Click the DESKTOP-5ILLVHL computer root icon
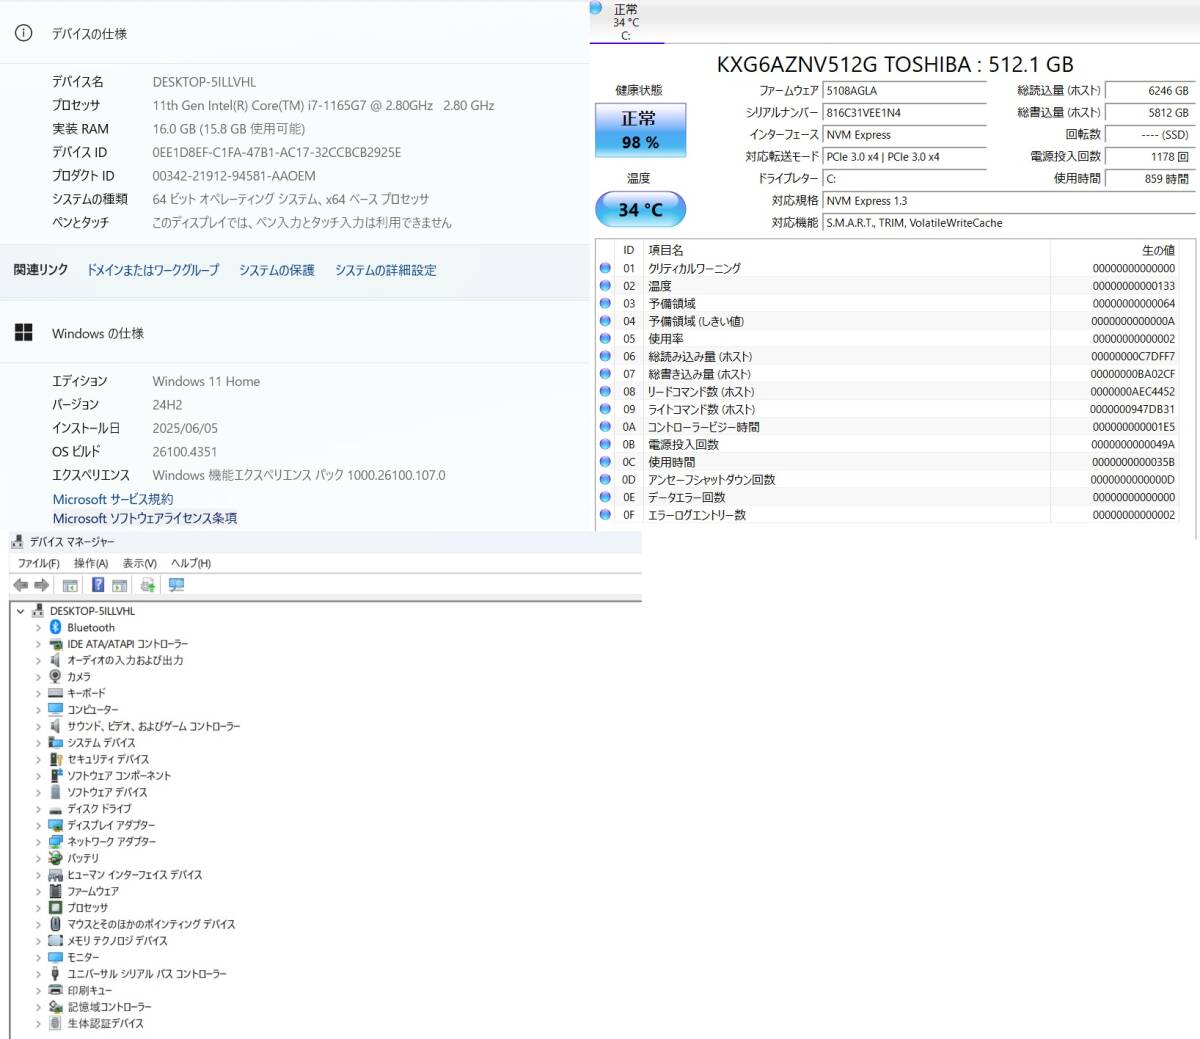The width and height of the screenshot is (1200, 1039). coord(38,611)
